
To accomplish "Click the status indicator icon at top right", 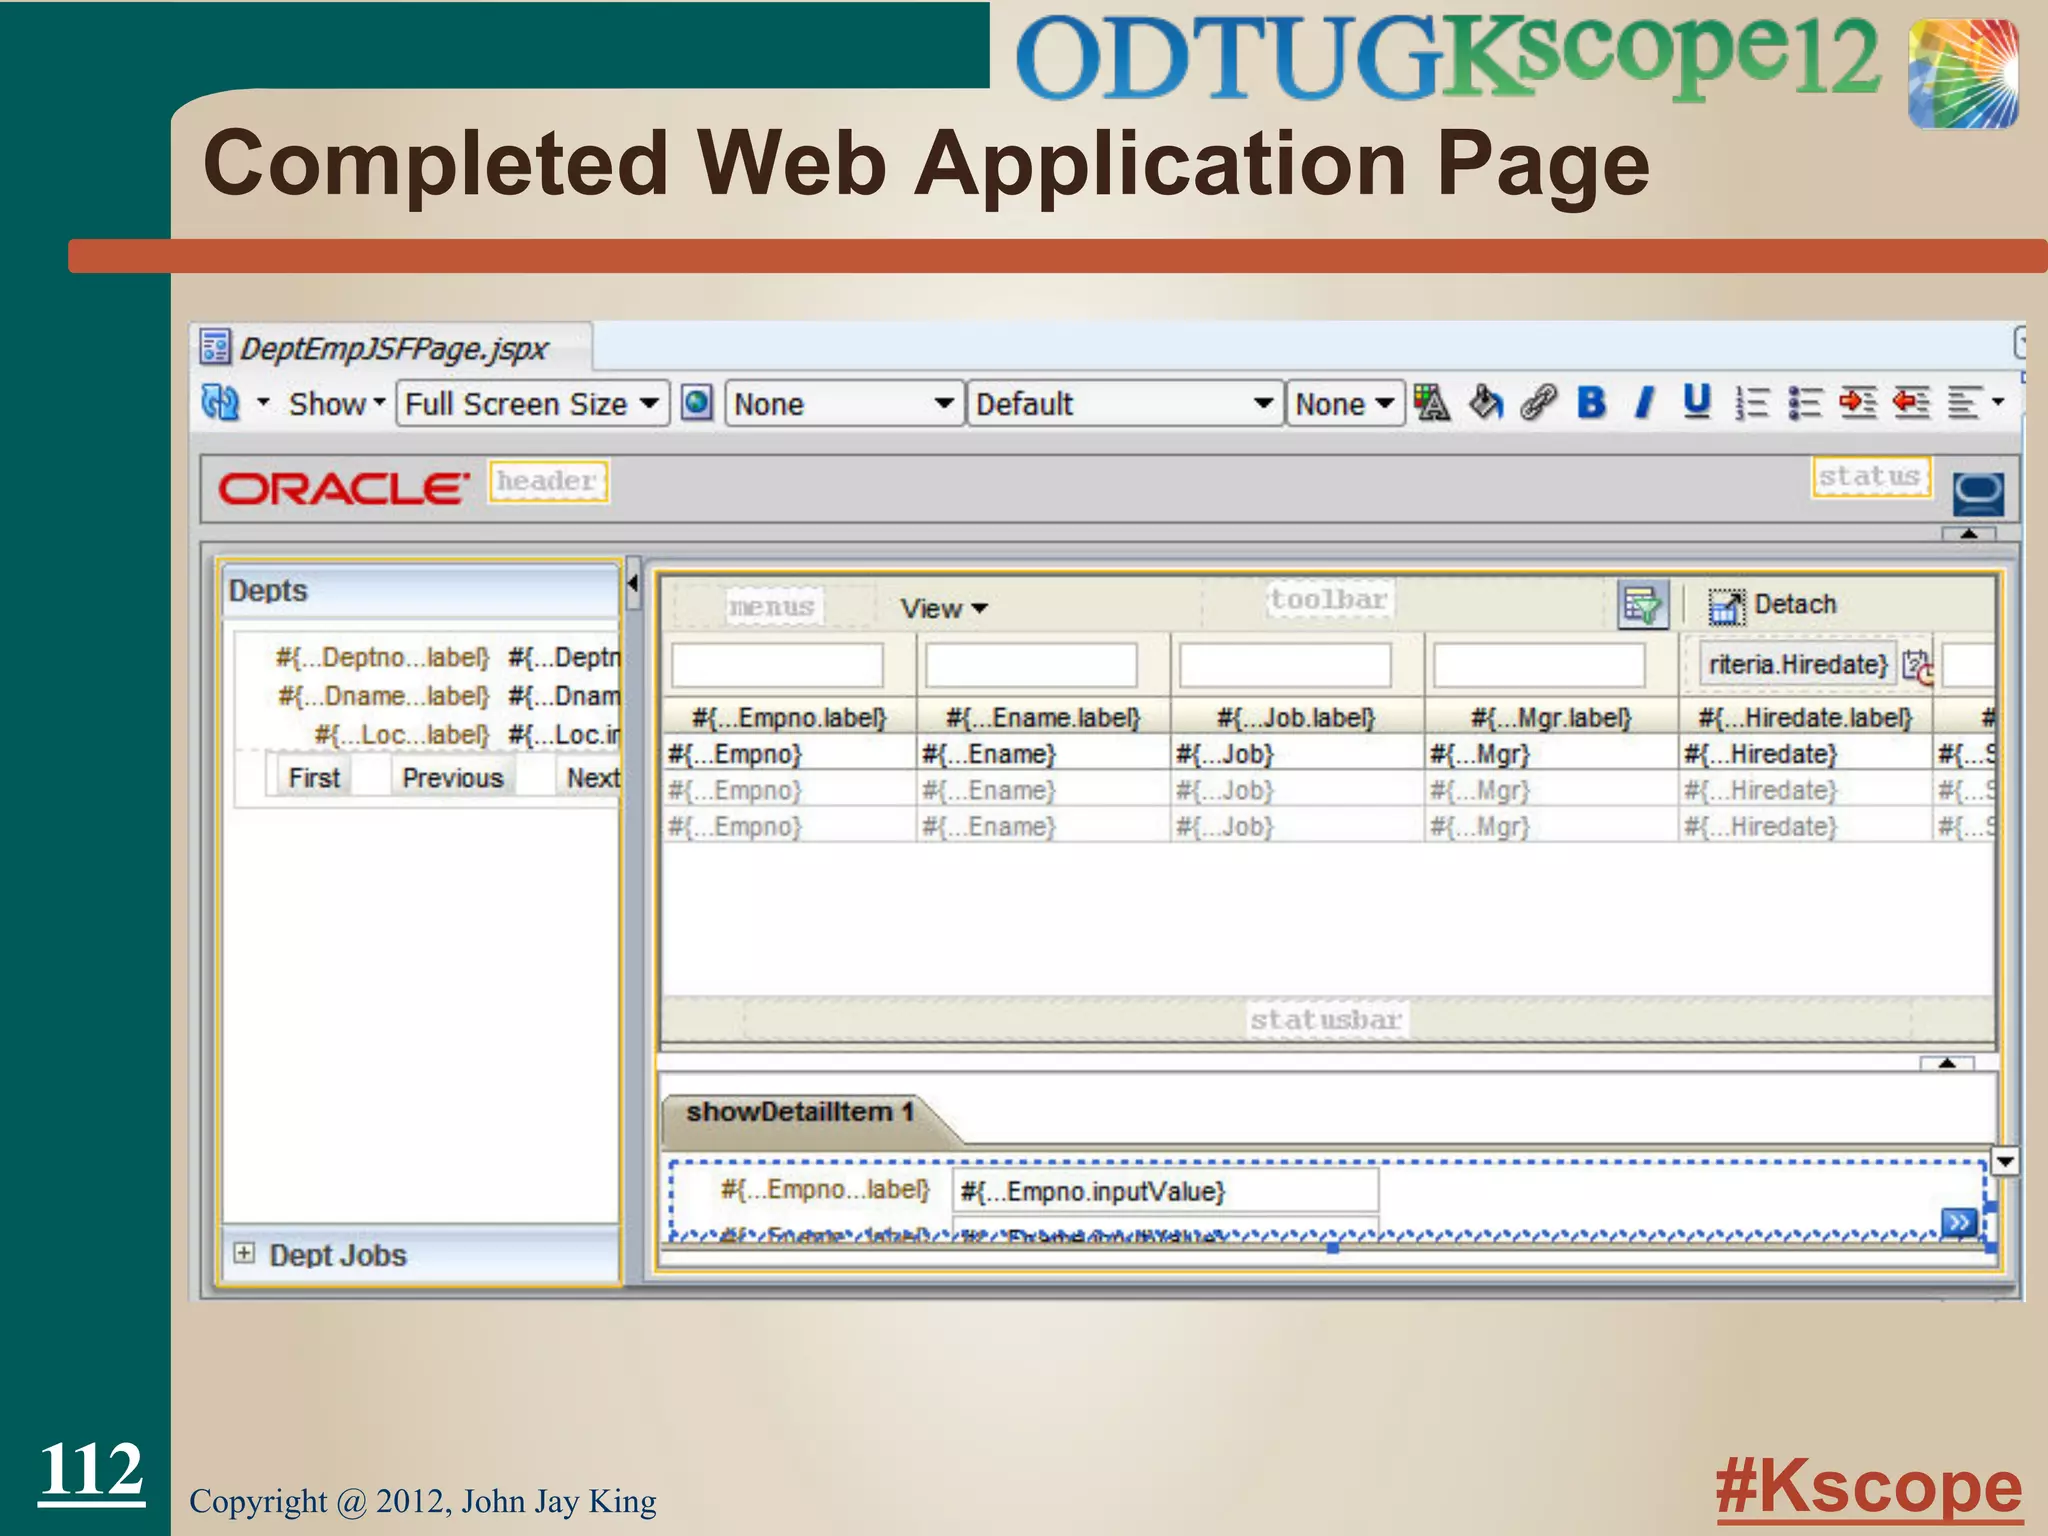I will click(x=1978, y=493).
